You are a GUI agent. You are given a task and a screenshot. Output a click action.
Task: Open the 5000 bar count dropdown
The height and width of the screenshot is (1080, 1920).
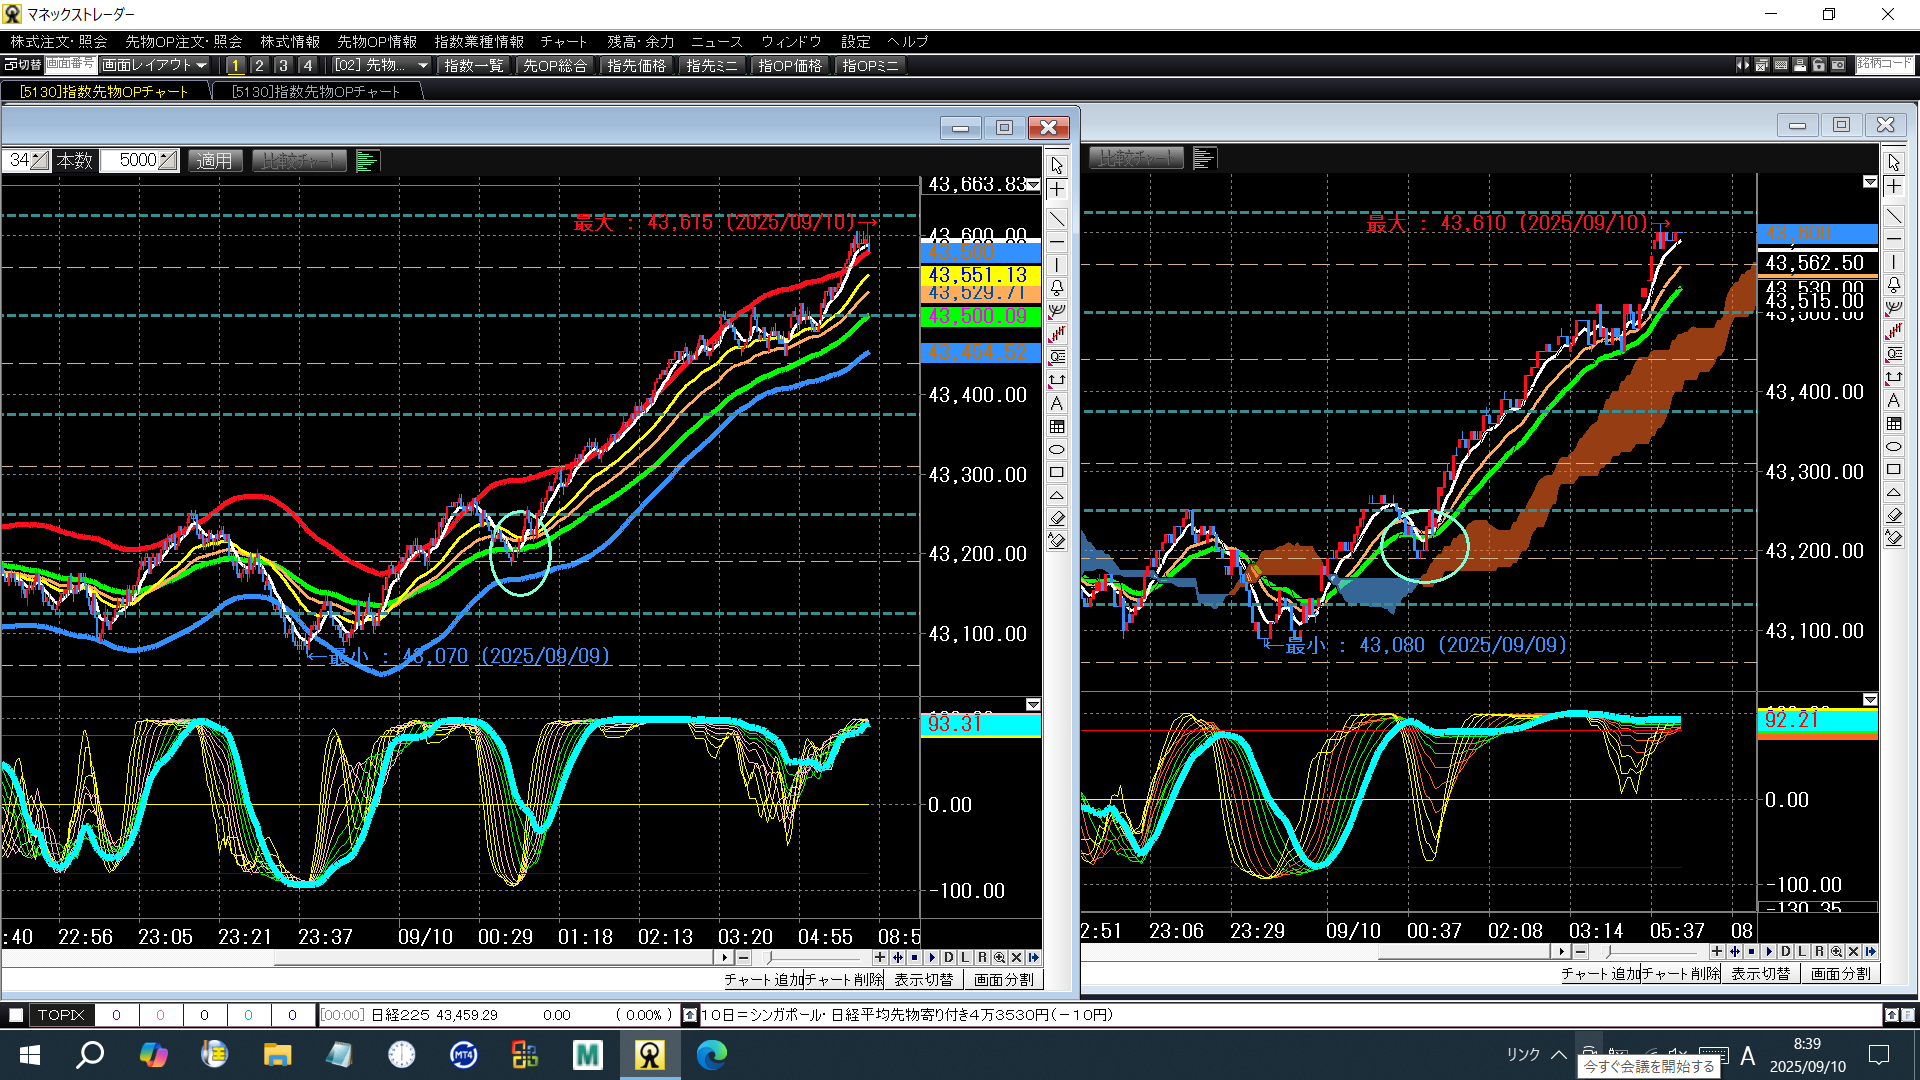coord(168,160)
